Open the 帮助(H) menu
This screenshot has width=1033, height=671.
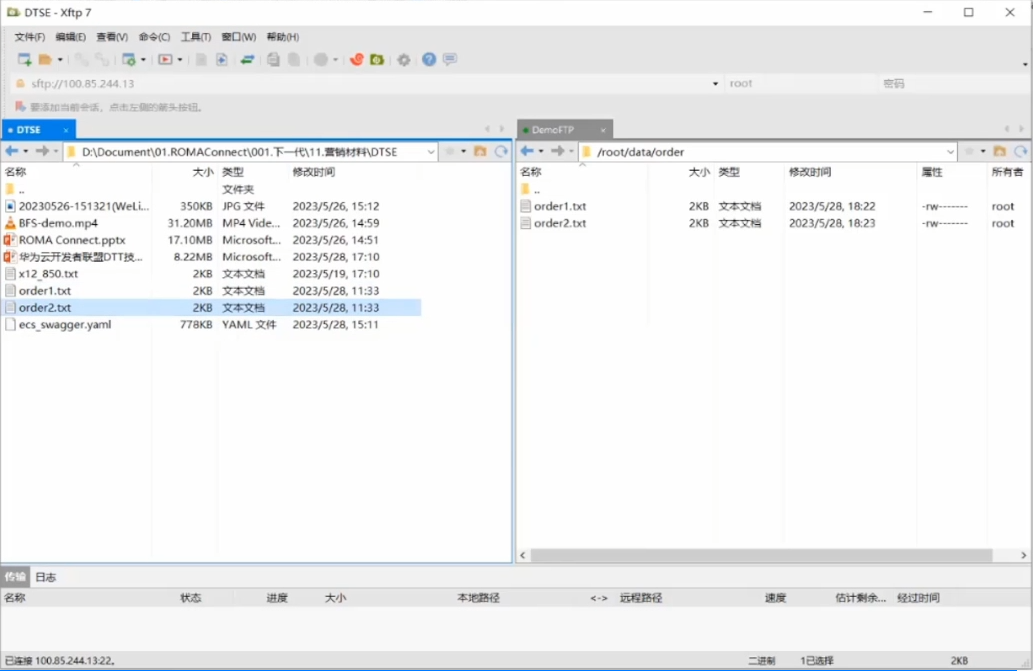283,37
